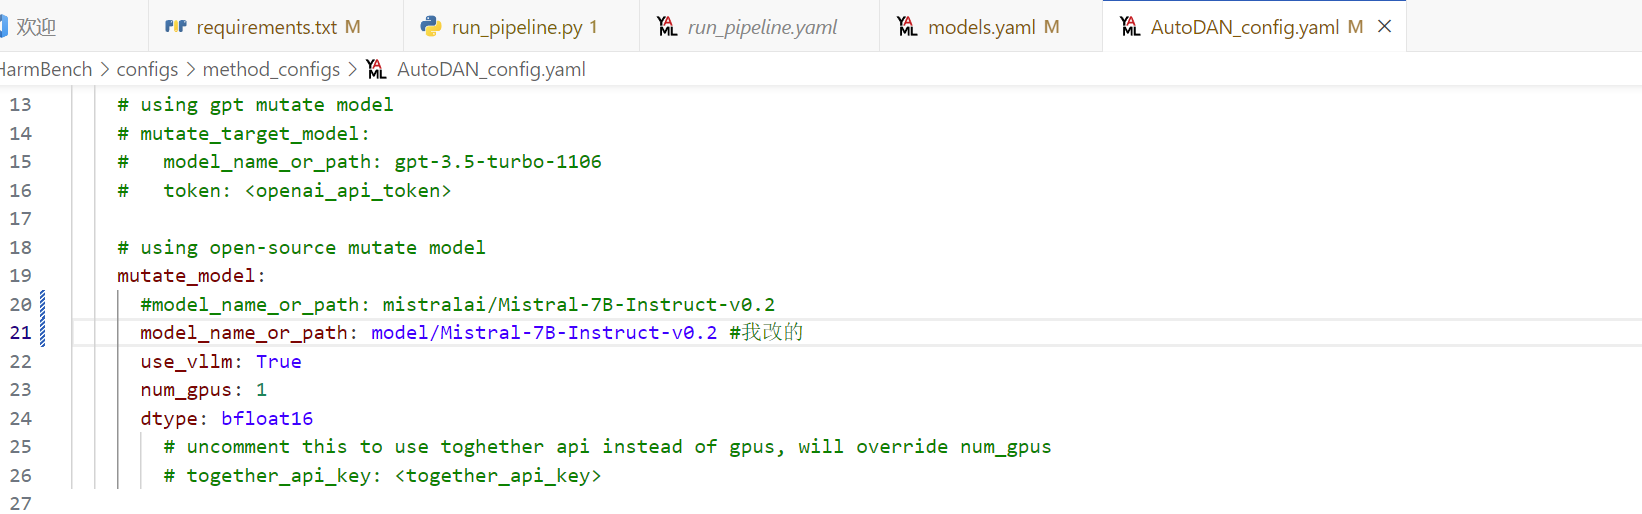The width and height of the screenshot is (1642, 514).
Task: Click the comment '# using open-source mutate model'
Action: pos(301,247)
